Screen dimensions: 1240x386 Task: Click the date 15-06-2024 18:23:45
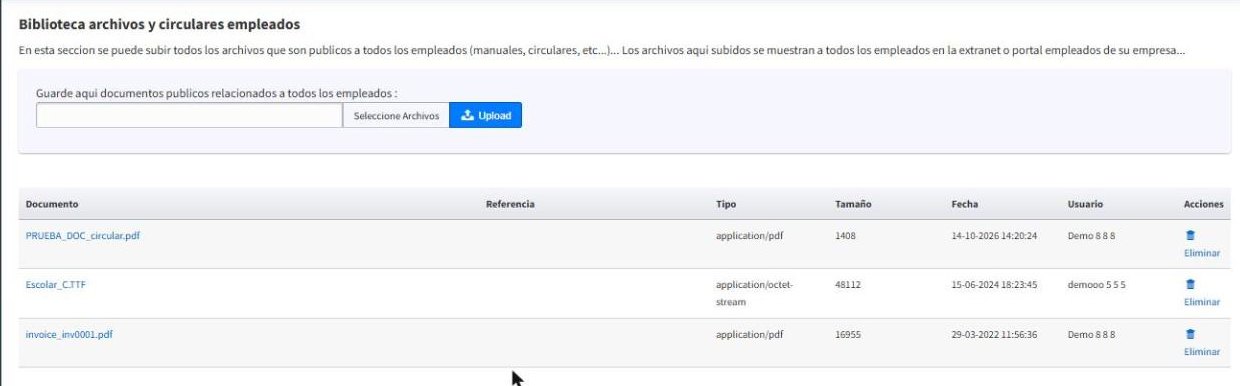[x=994, y=285]
